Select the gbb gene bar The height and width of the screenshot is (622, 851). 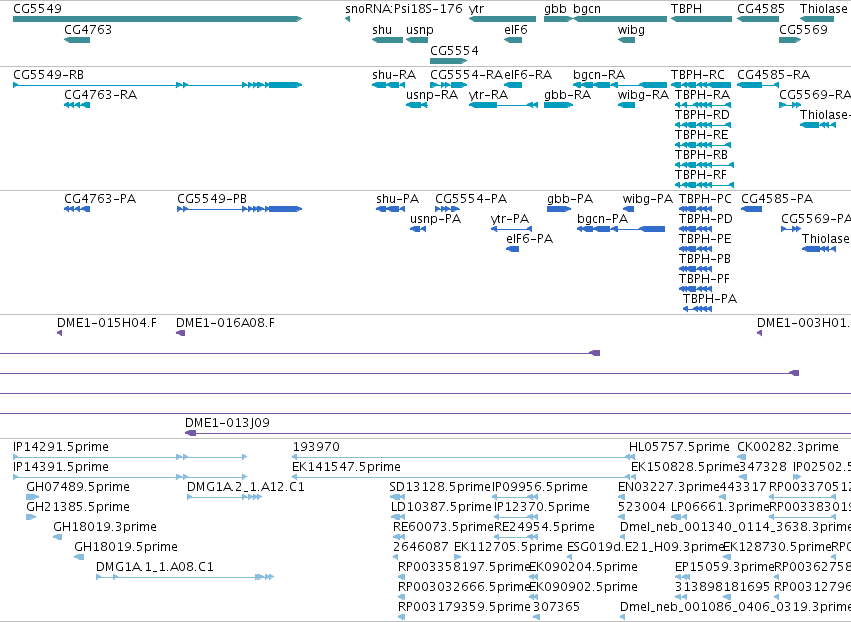[x=558, y=19]
